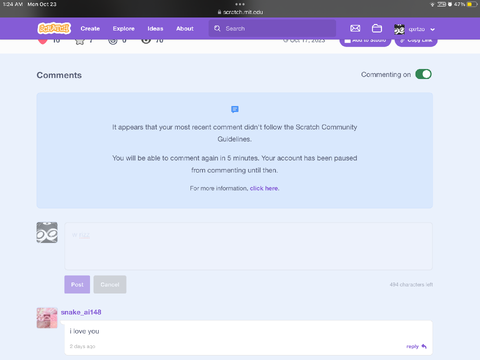Image resolution: width=480 pixels, height=360 pixels.
Task: Open the Create menu item
Action: (x=90, y=29)
